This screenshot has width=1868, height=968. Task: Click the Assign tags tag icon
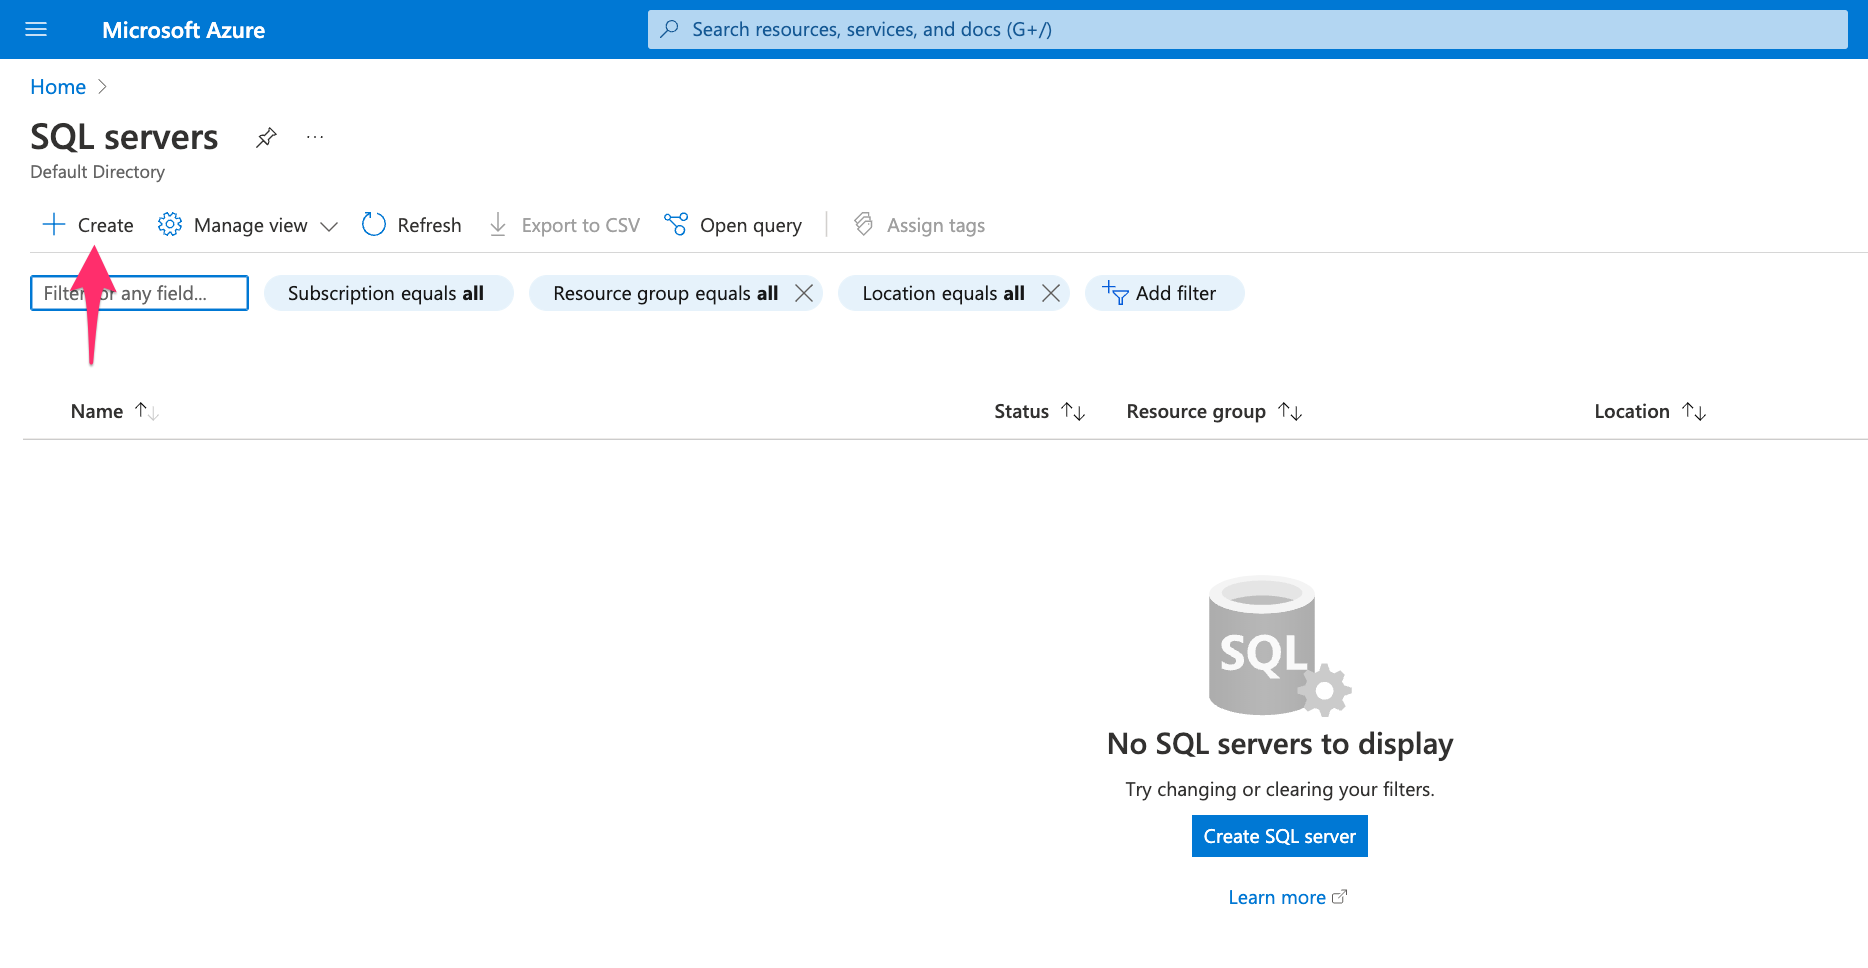pyautogui.click(x=864, y=224)
